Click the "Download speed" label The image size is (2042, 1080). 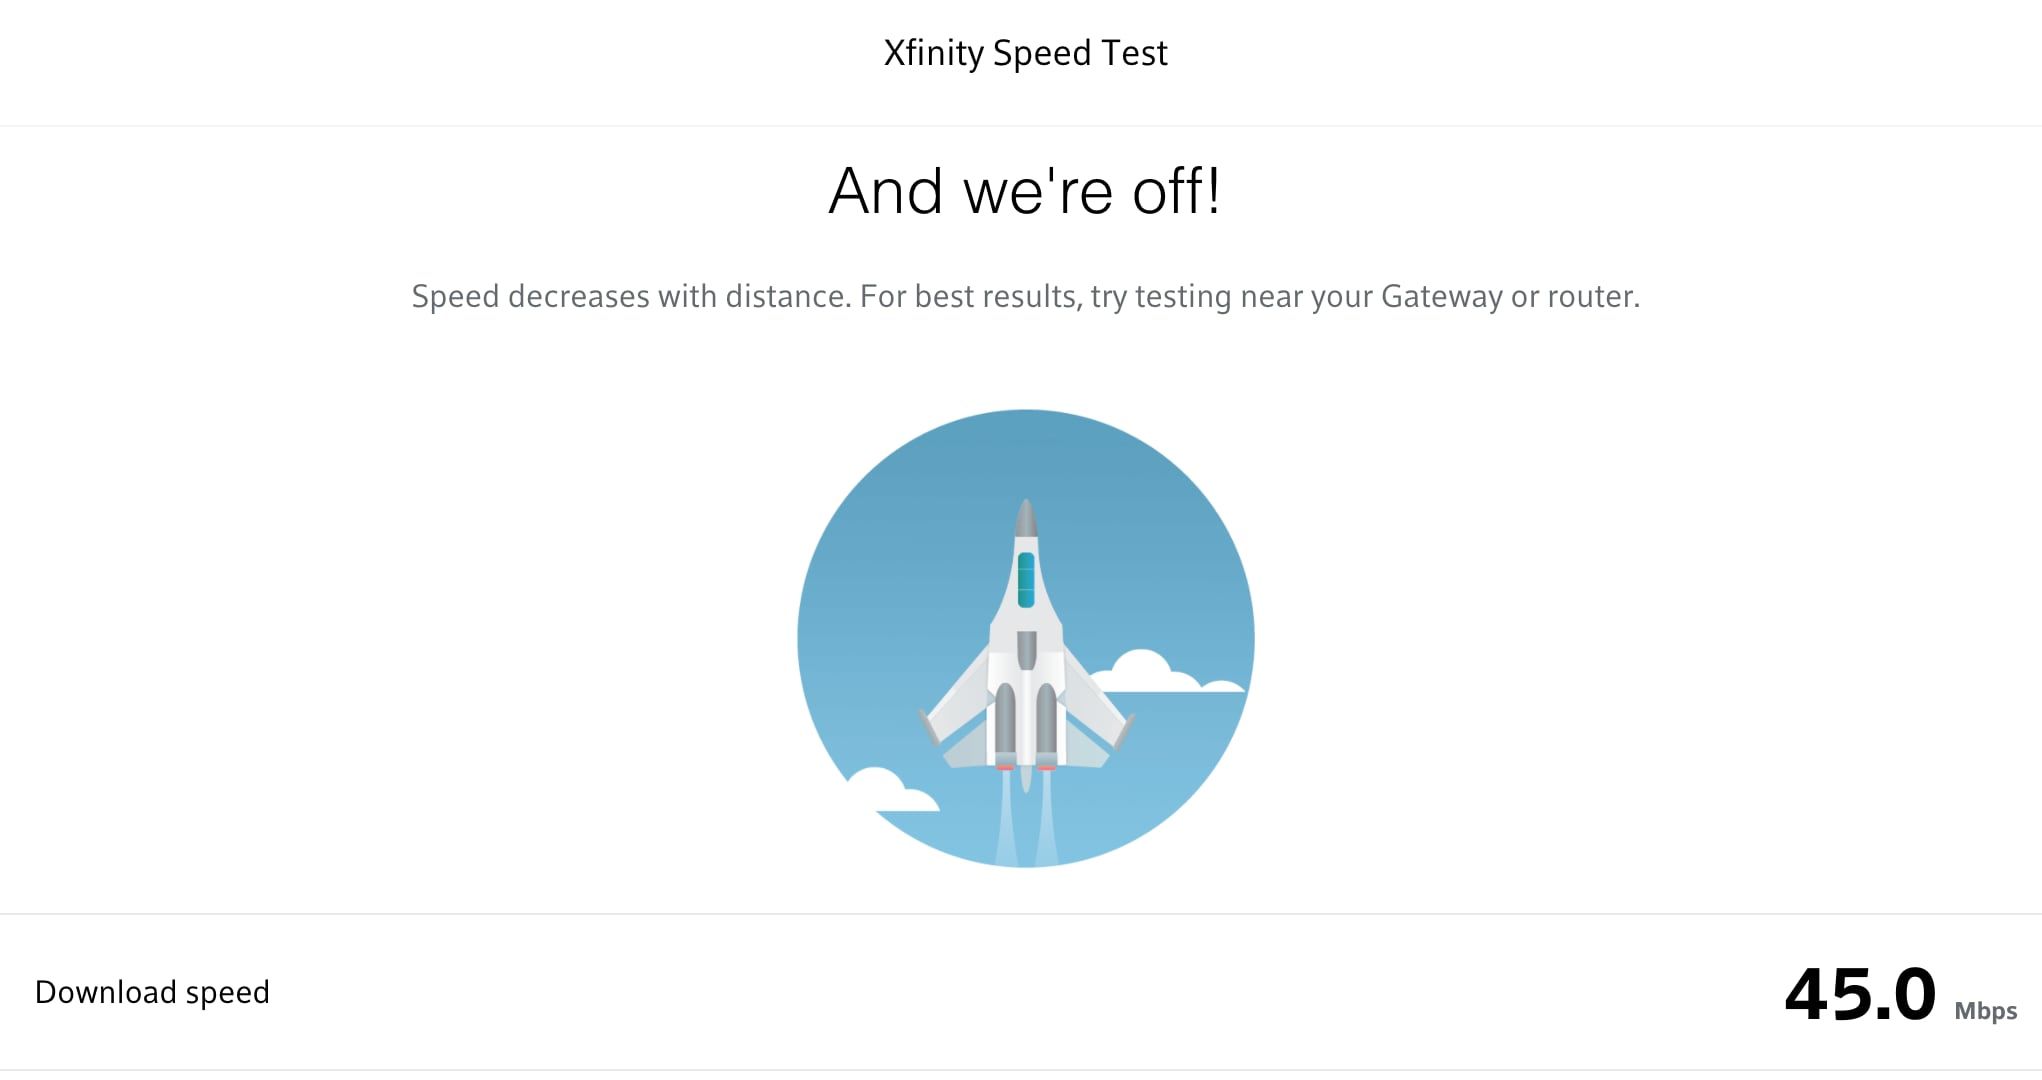(x=152, y=992)
